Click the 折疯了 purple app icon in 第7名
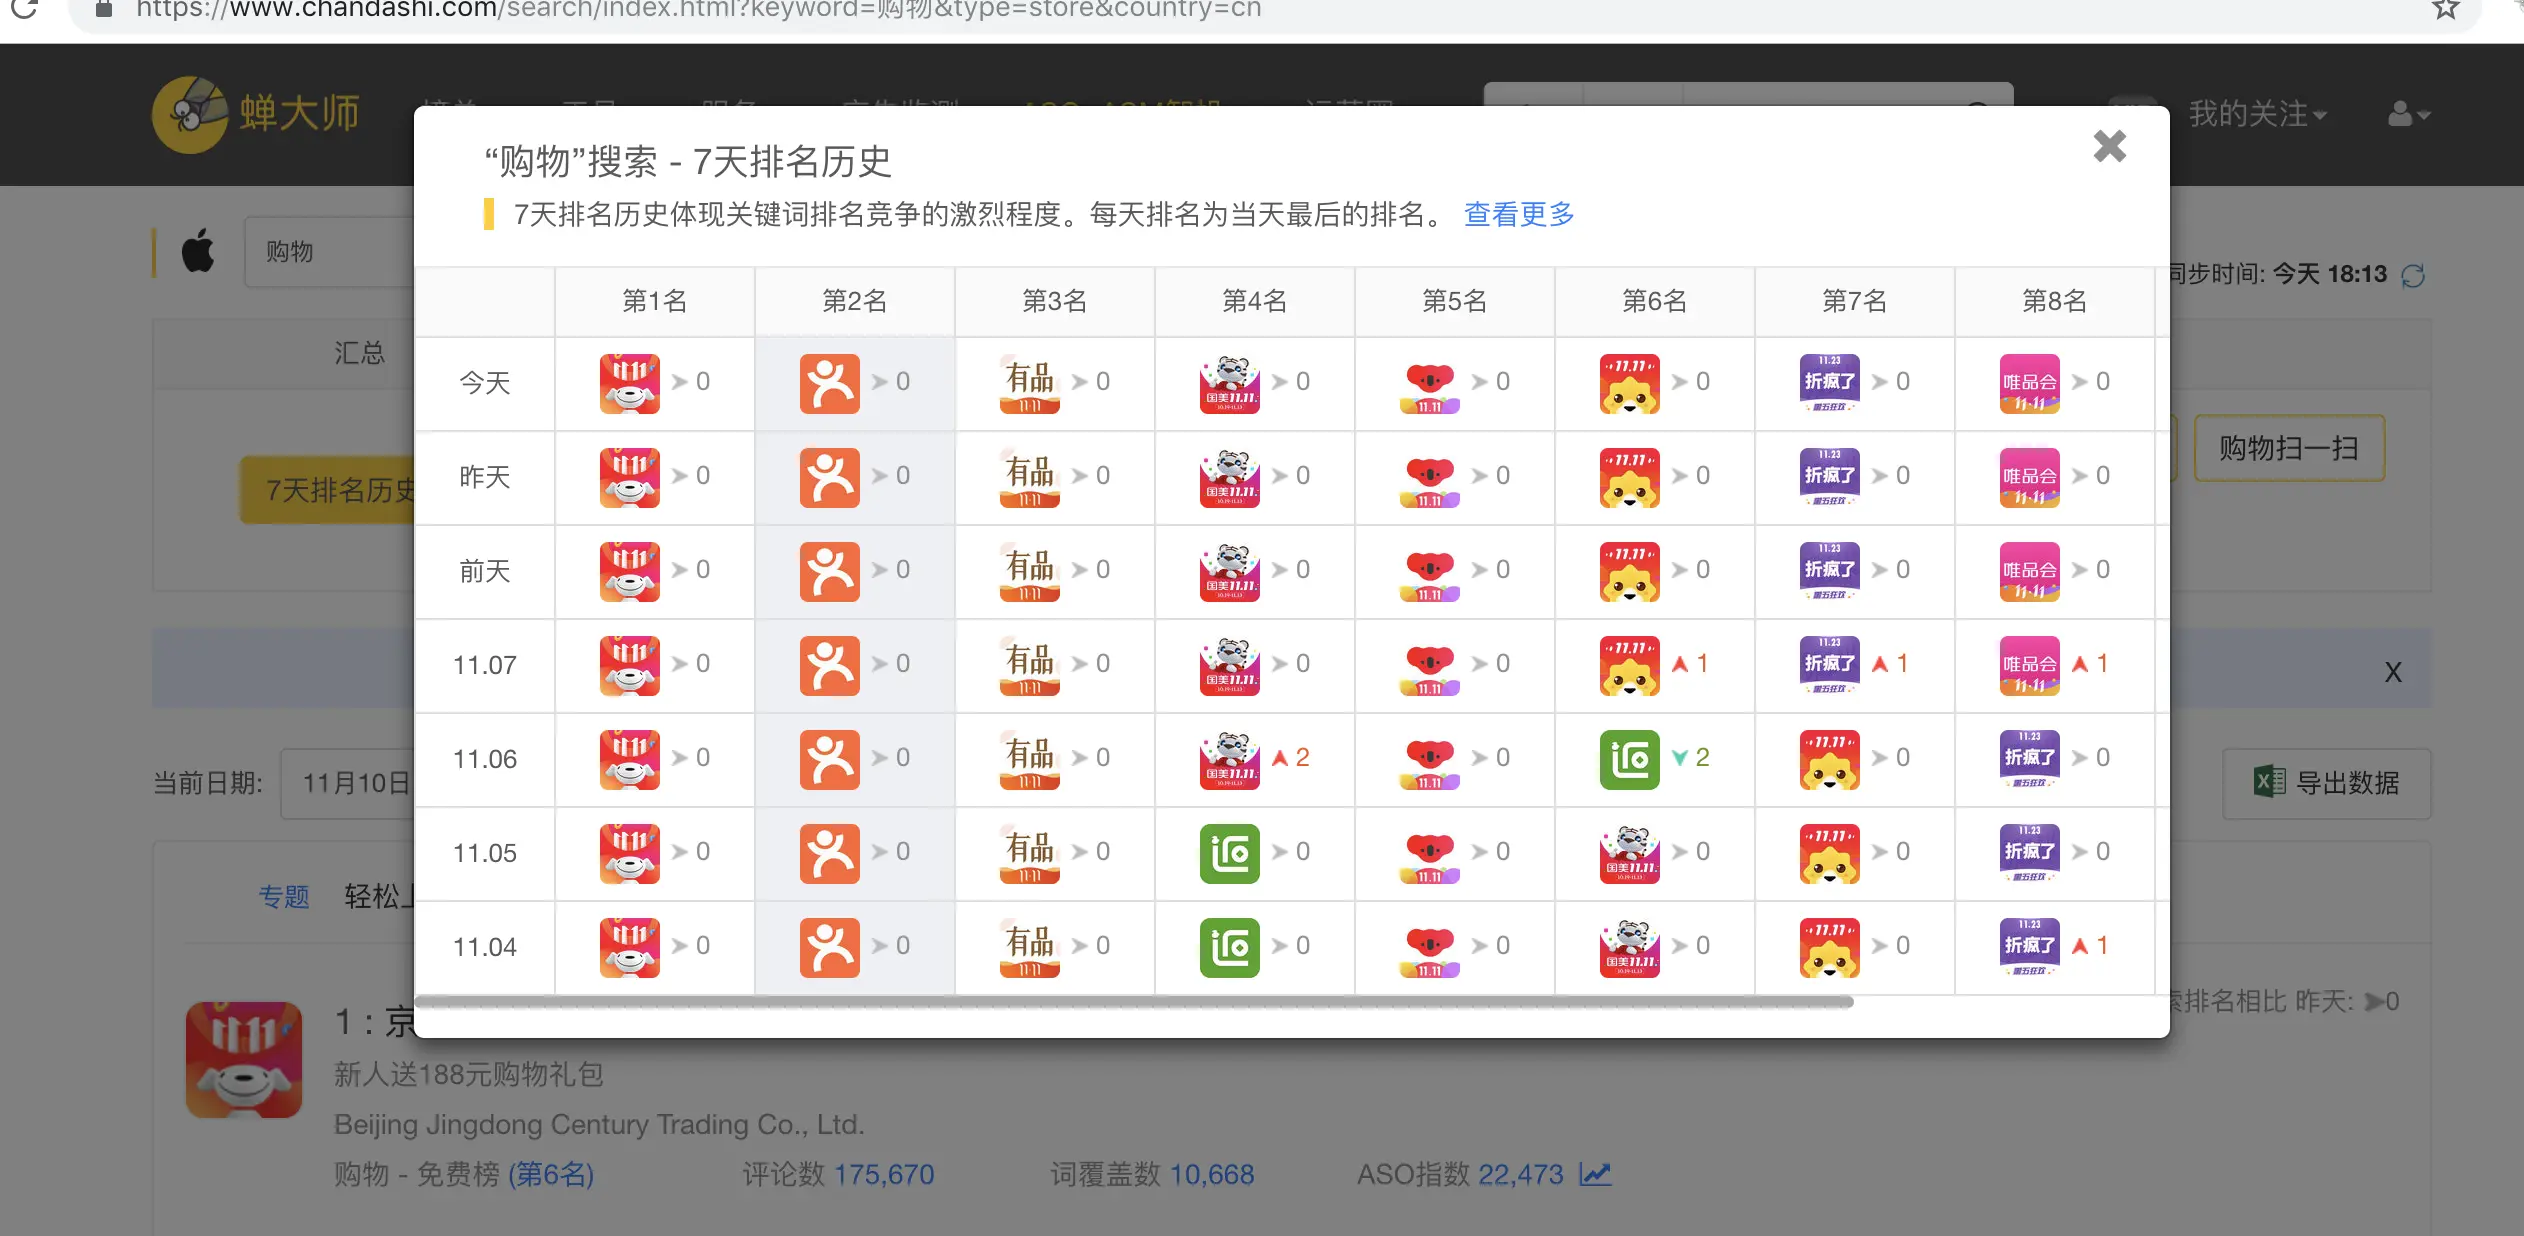2524x1236 pixels. (1827, 382)
